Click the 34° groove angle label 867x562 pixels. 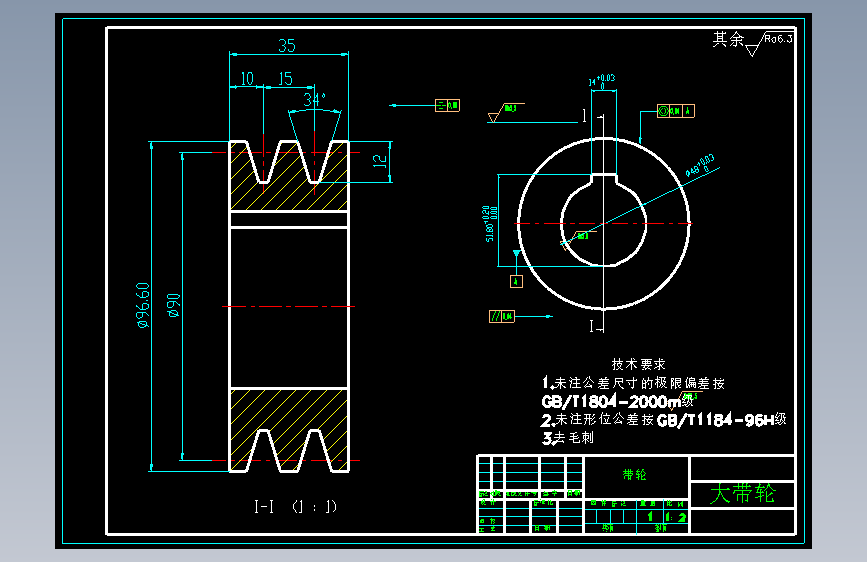314,99
